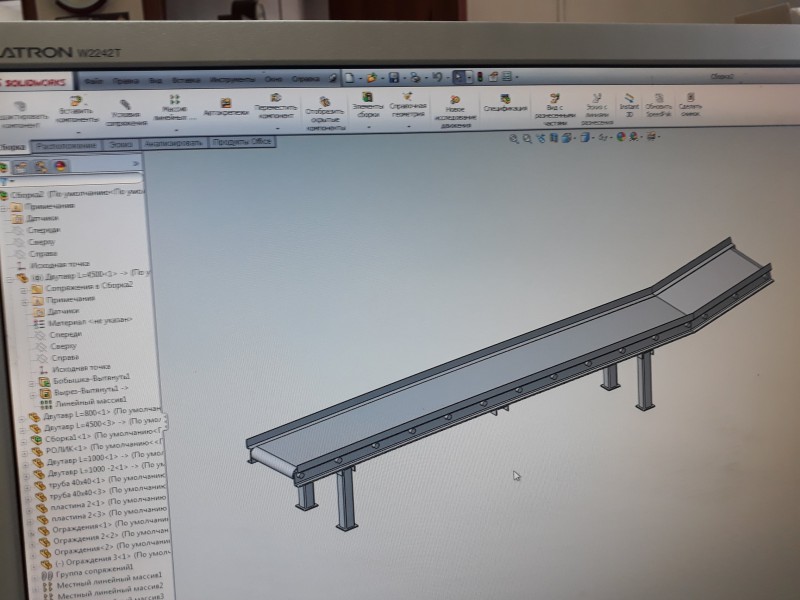The width and height of the screenshot is (800, 600).
Task: Click the Save diskette icon
Action: point(393,78)
